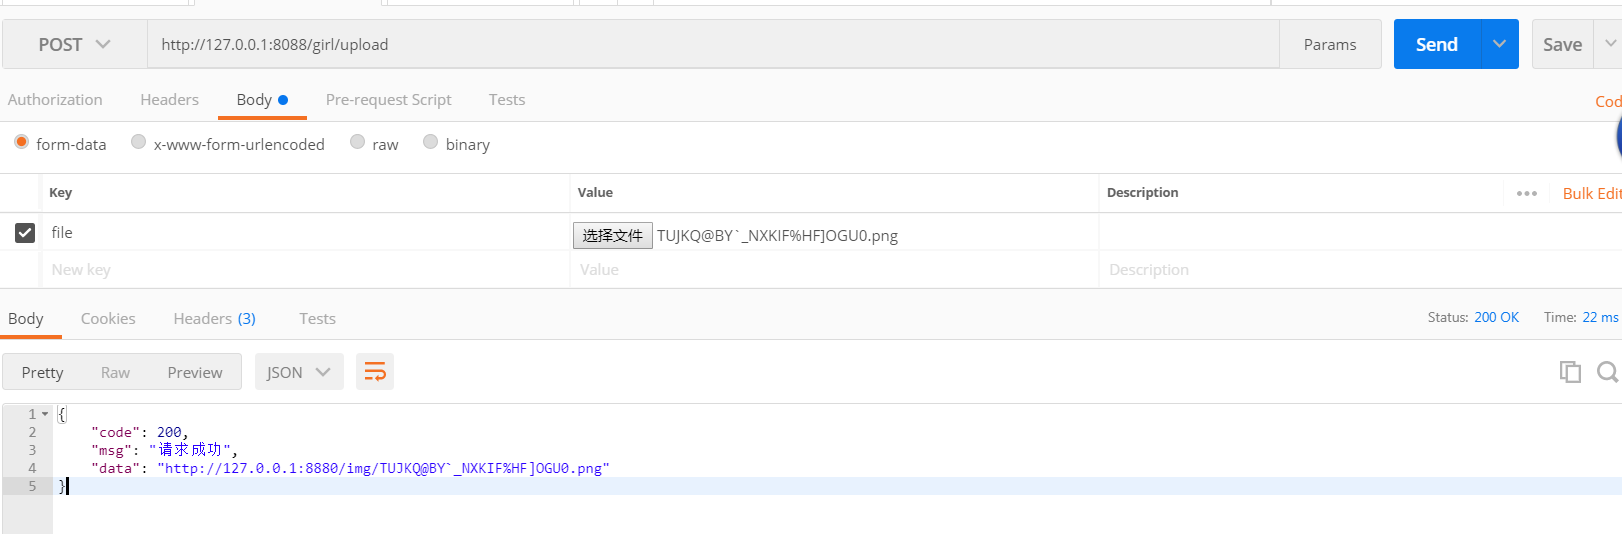This screenshot has width=1622, height=534.
Task: Select the binary body option
Action: [x=430, y=142]
